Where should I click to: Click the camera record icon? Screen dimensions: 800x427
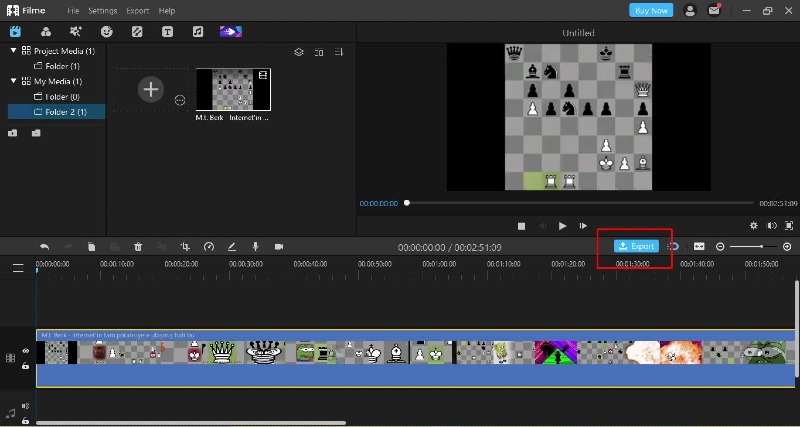point(279,247)
